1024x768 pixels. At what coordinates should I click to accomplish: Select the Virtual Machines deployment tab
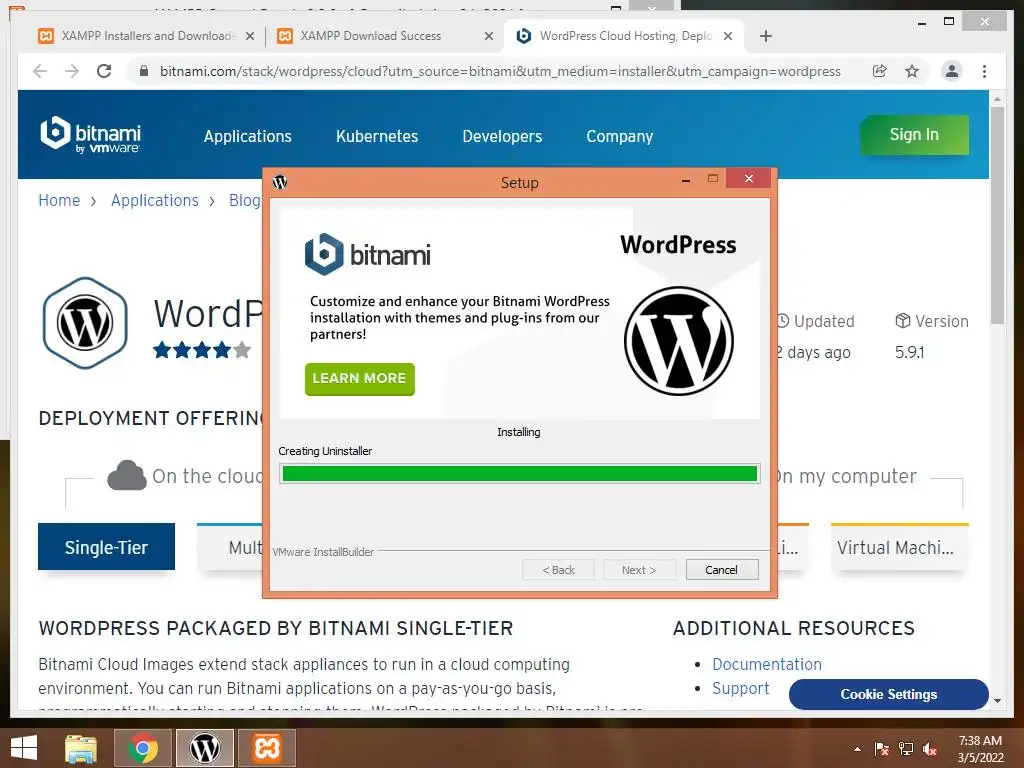point(900,547)
